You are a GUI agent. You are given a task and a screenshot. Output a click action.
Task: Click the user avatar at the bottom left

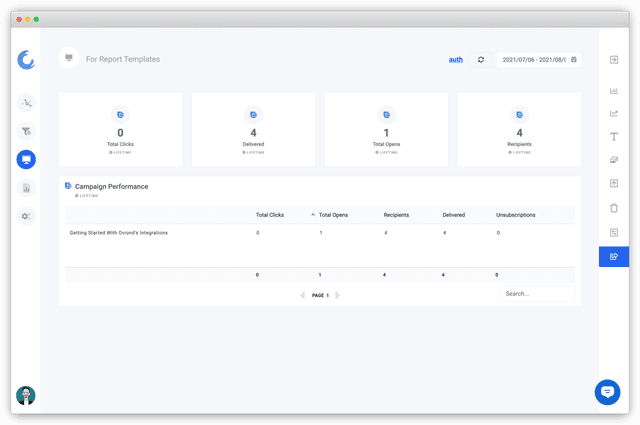click(26, 395)
